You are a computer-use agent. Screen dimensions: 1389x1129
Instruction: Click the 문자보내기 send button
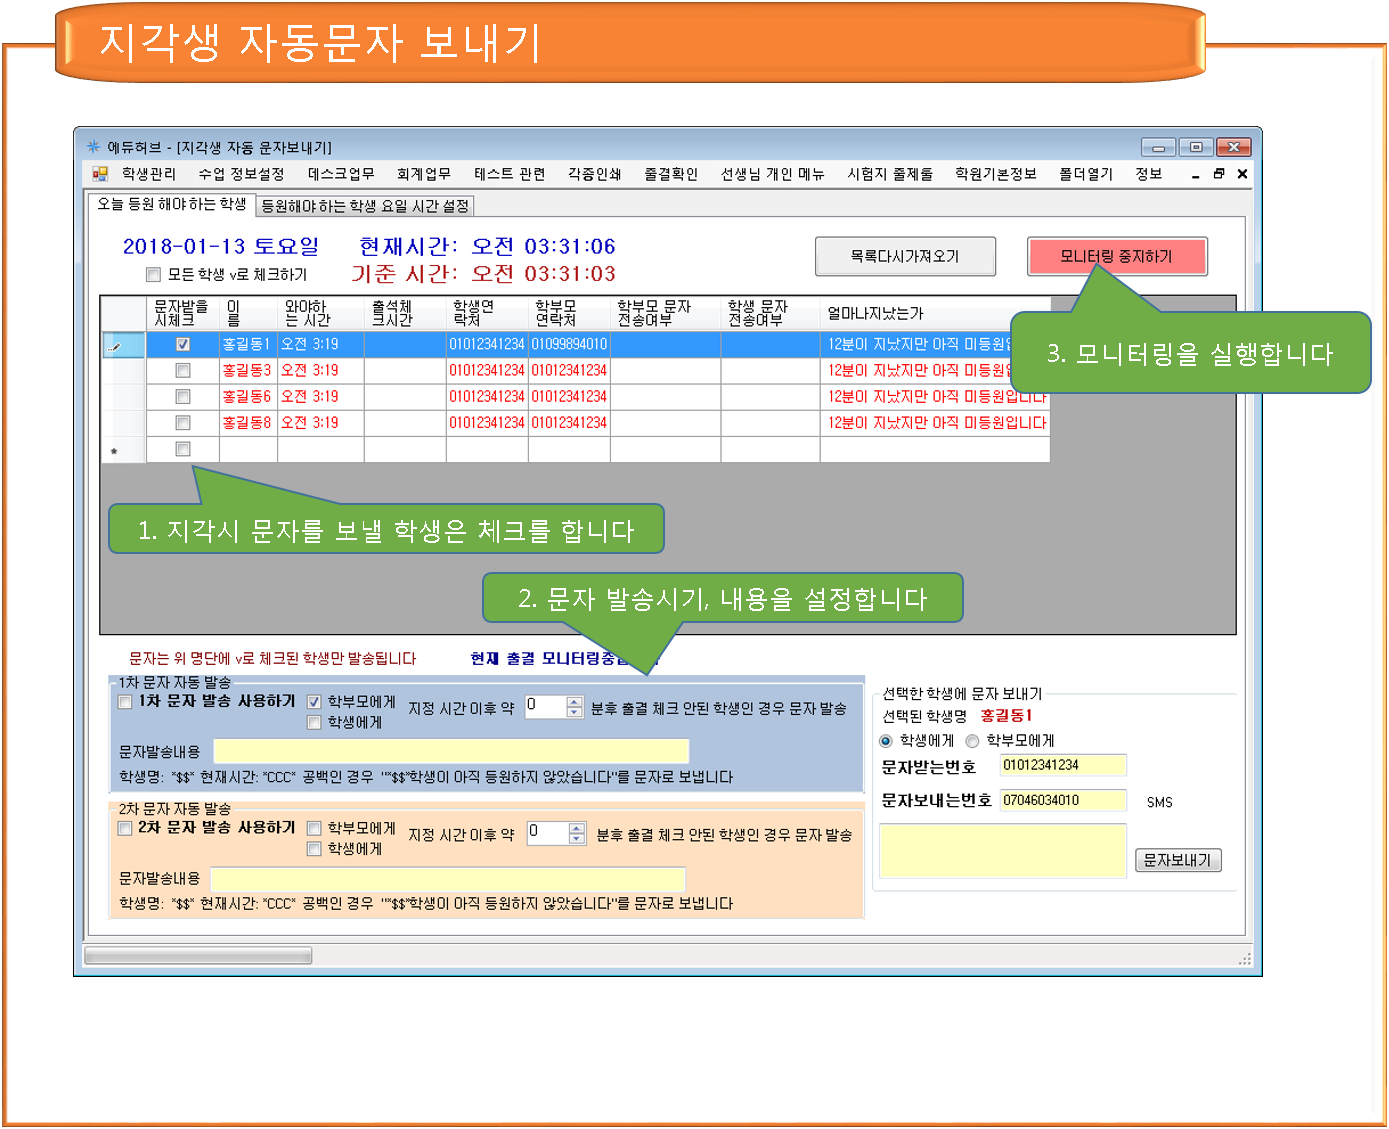(1178, 860)
